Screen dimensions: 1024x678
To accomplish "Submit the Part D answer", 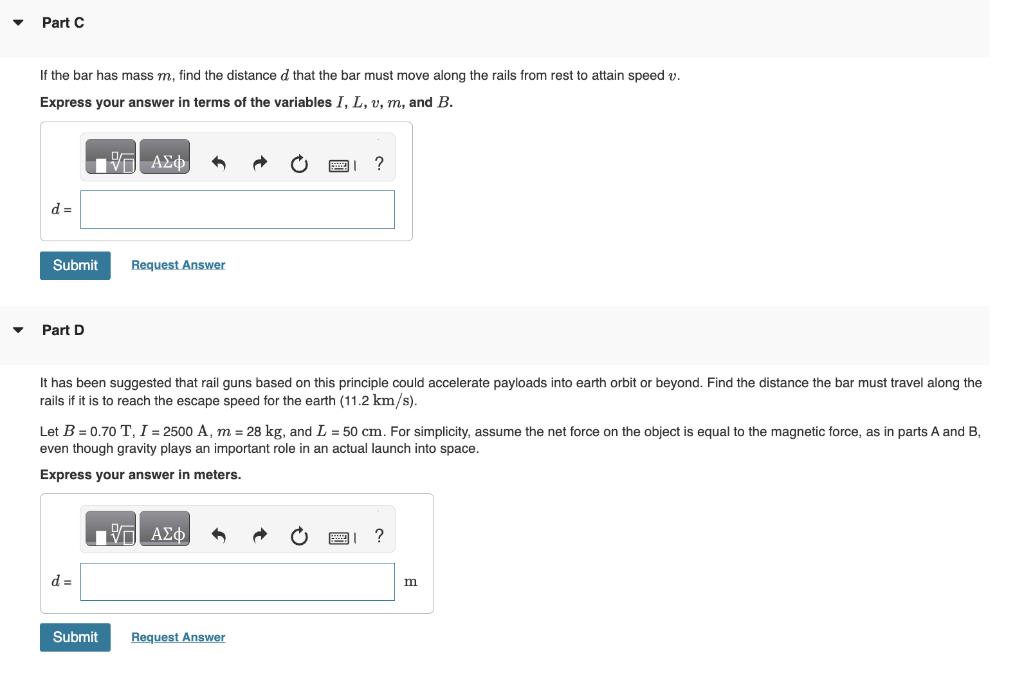I will tap(75, 637).
